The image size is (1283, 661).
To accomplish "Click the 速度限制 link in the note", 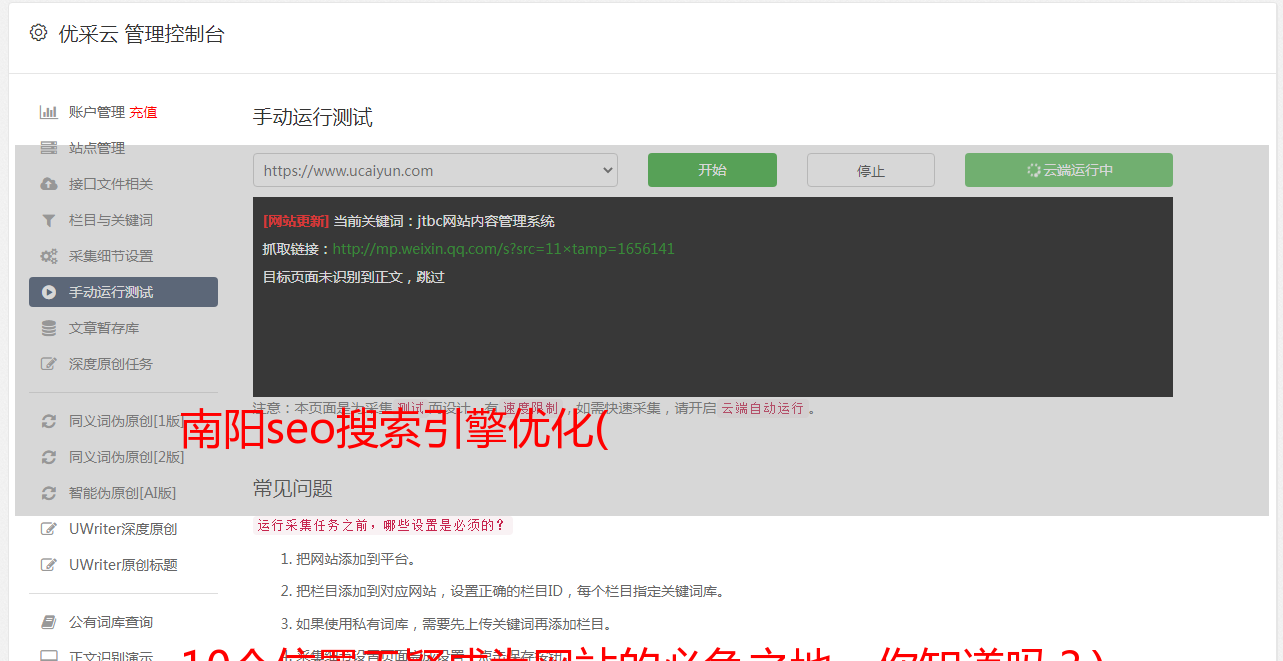I will click(x=530, y=408).
